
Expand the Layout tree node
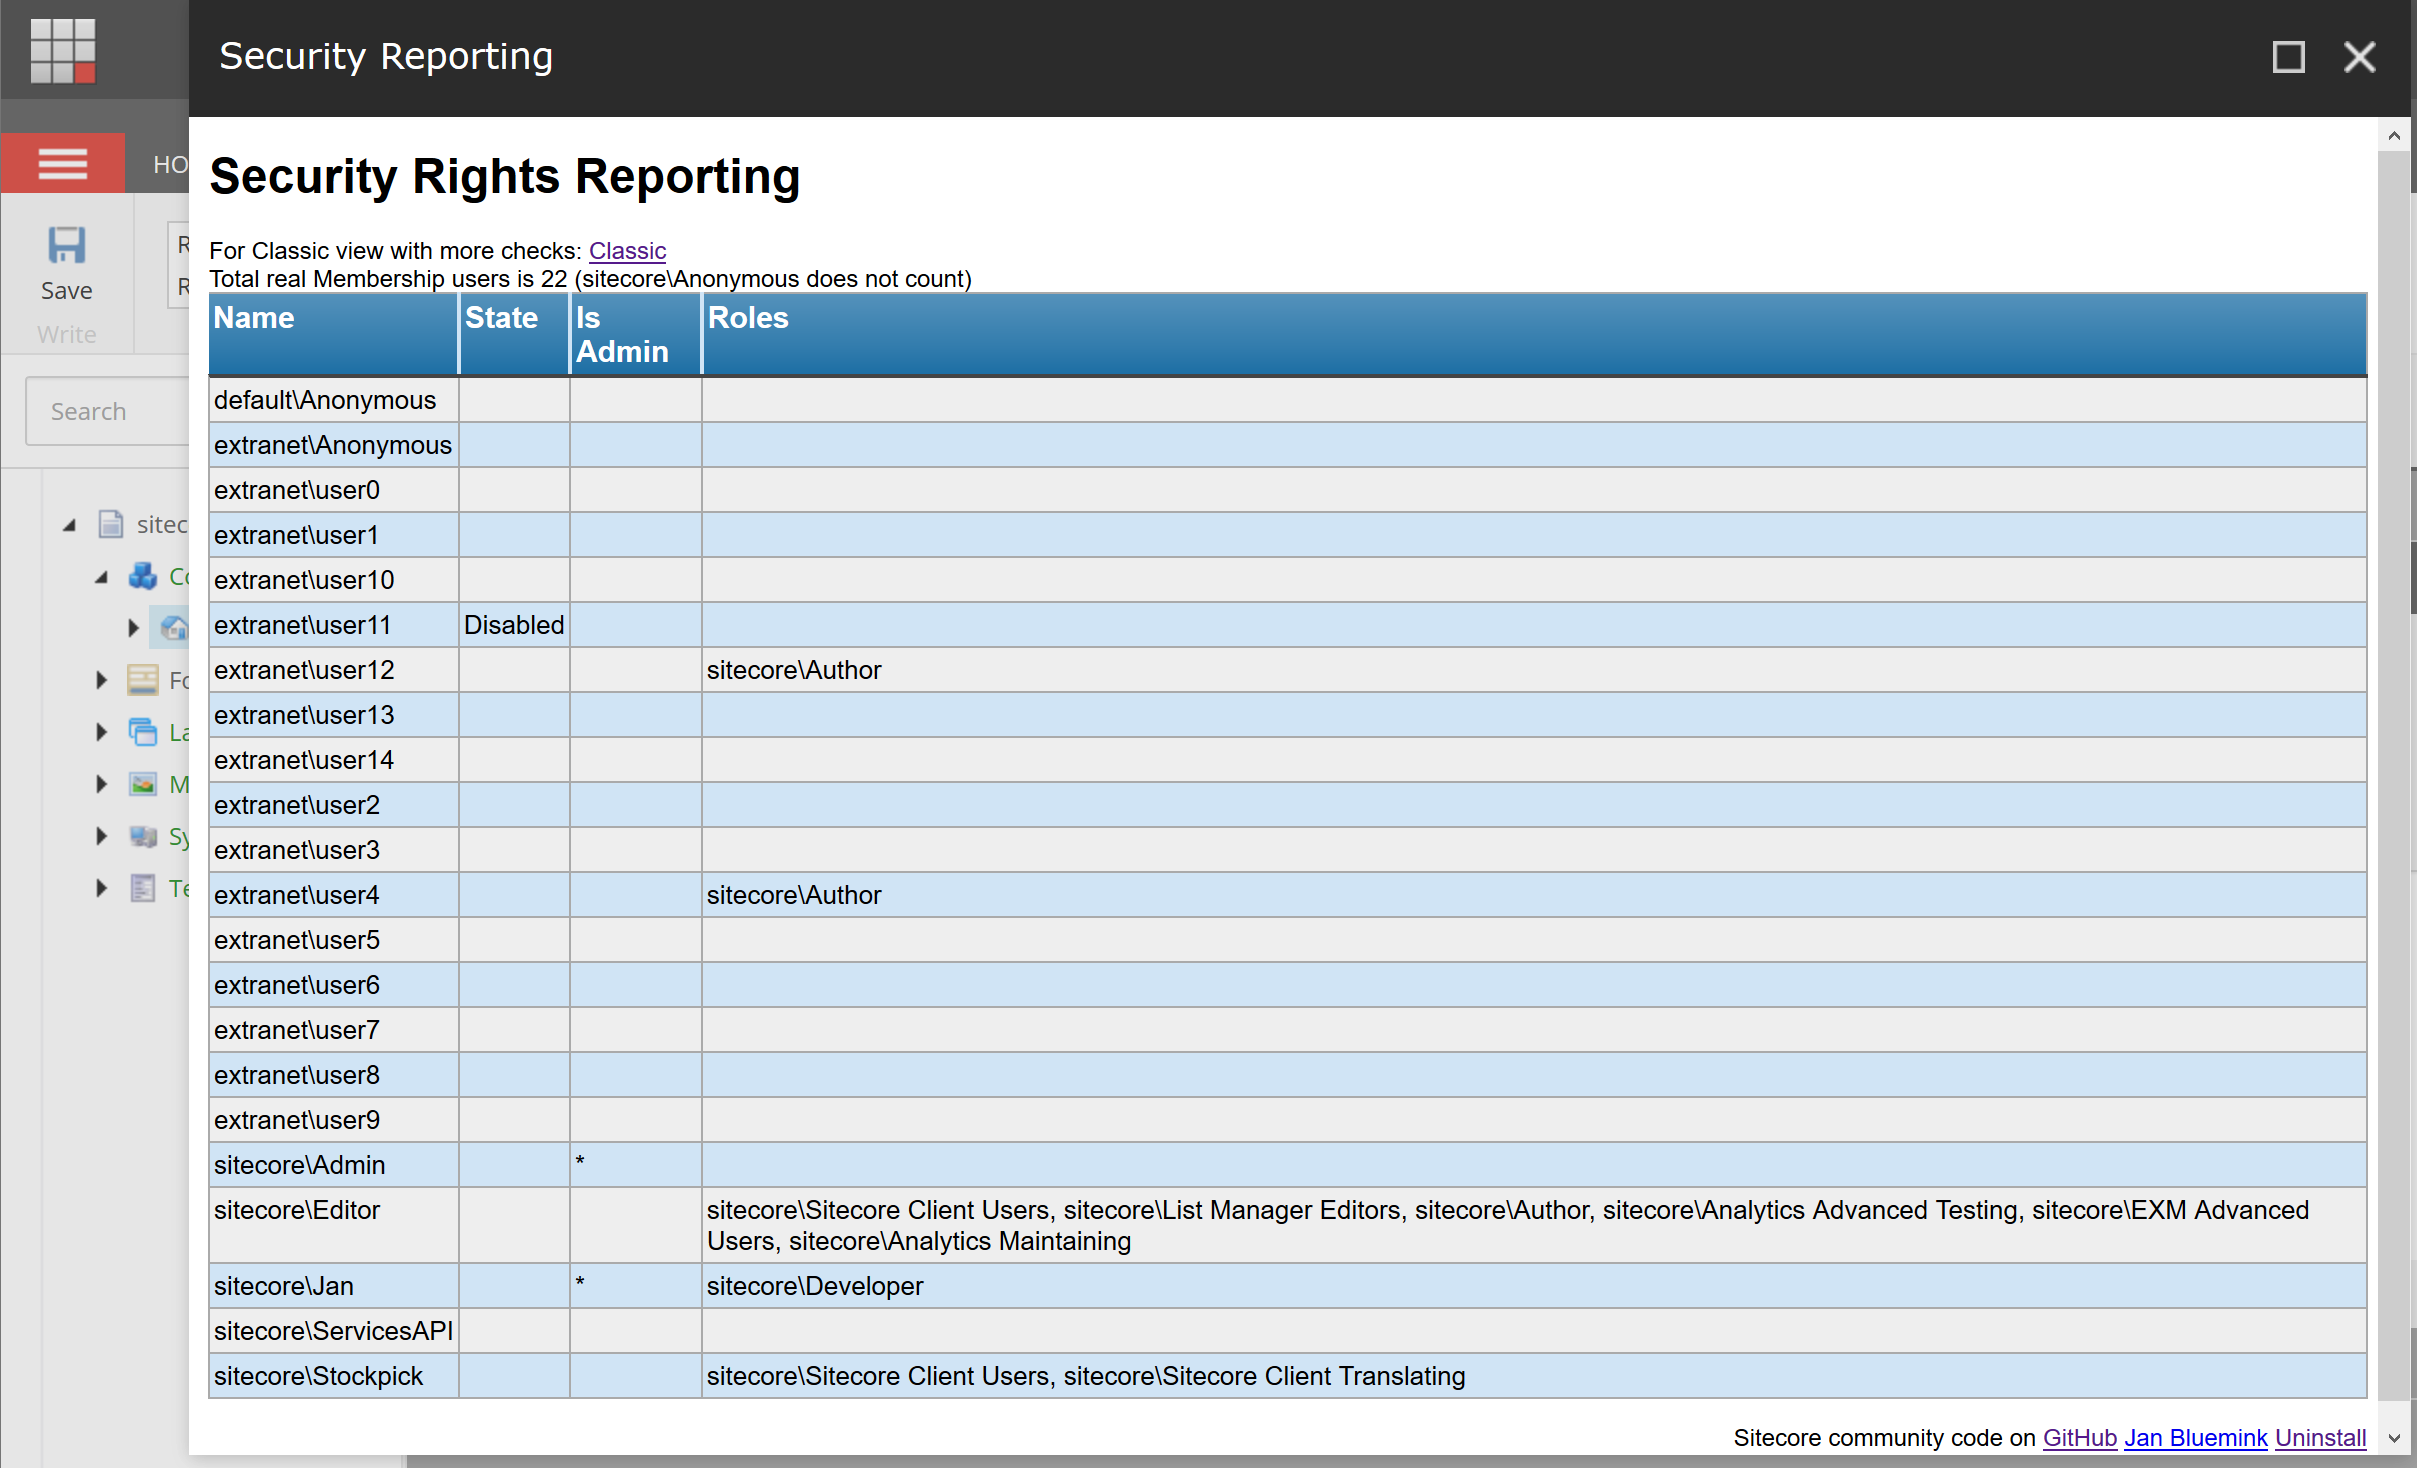pyautogui.click(x=101, y=732)
